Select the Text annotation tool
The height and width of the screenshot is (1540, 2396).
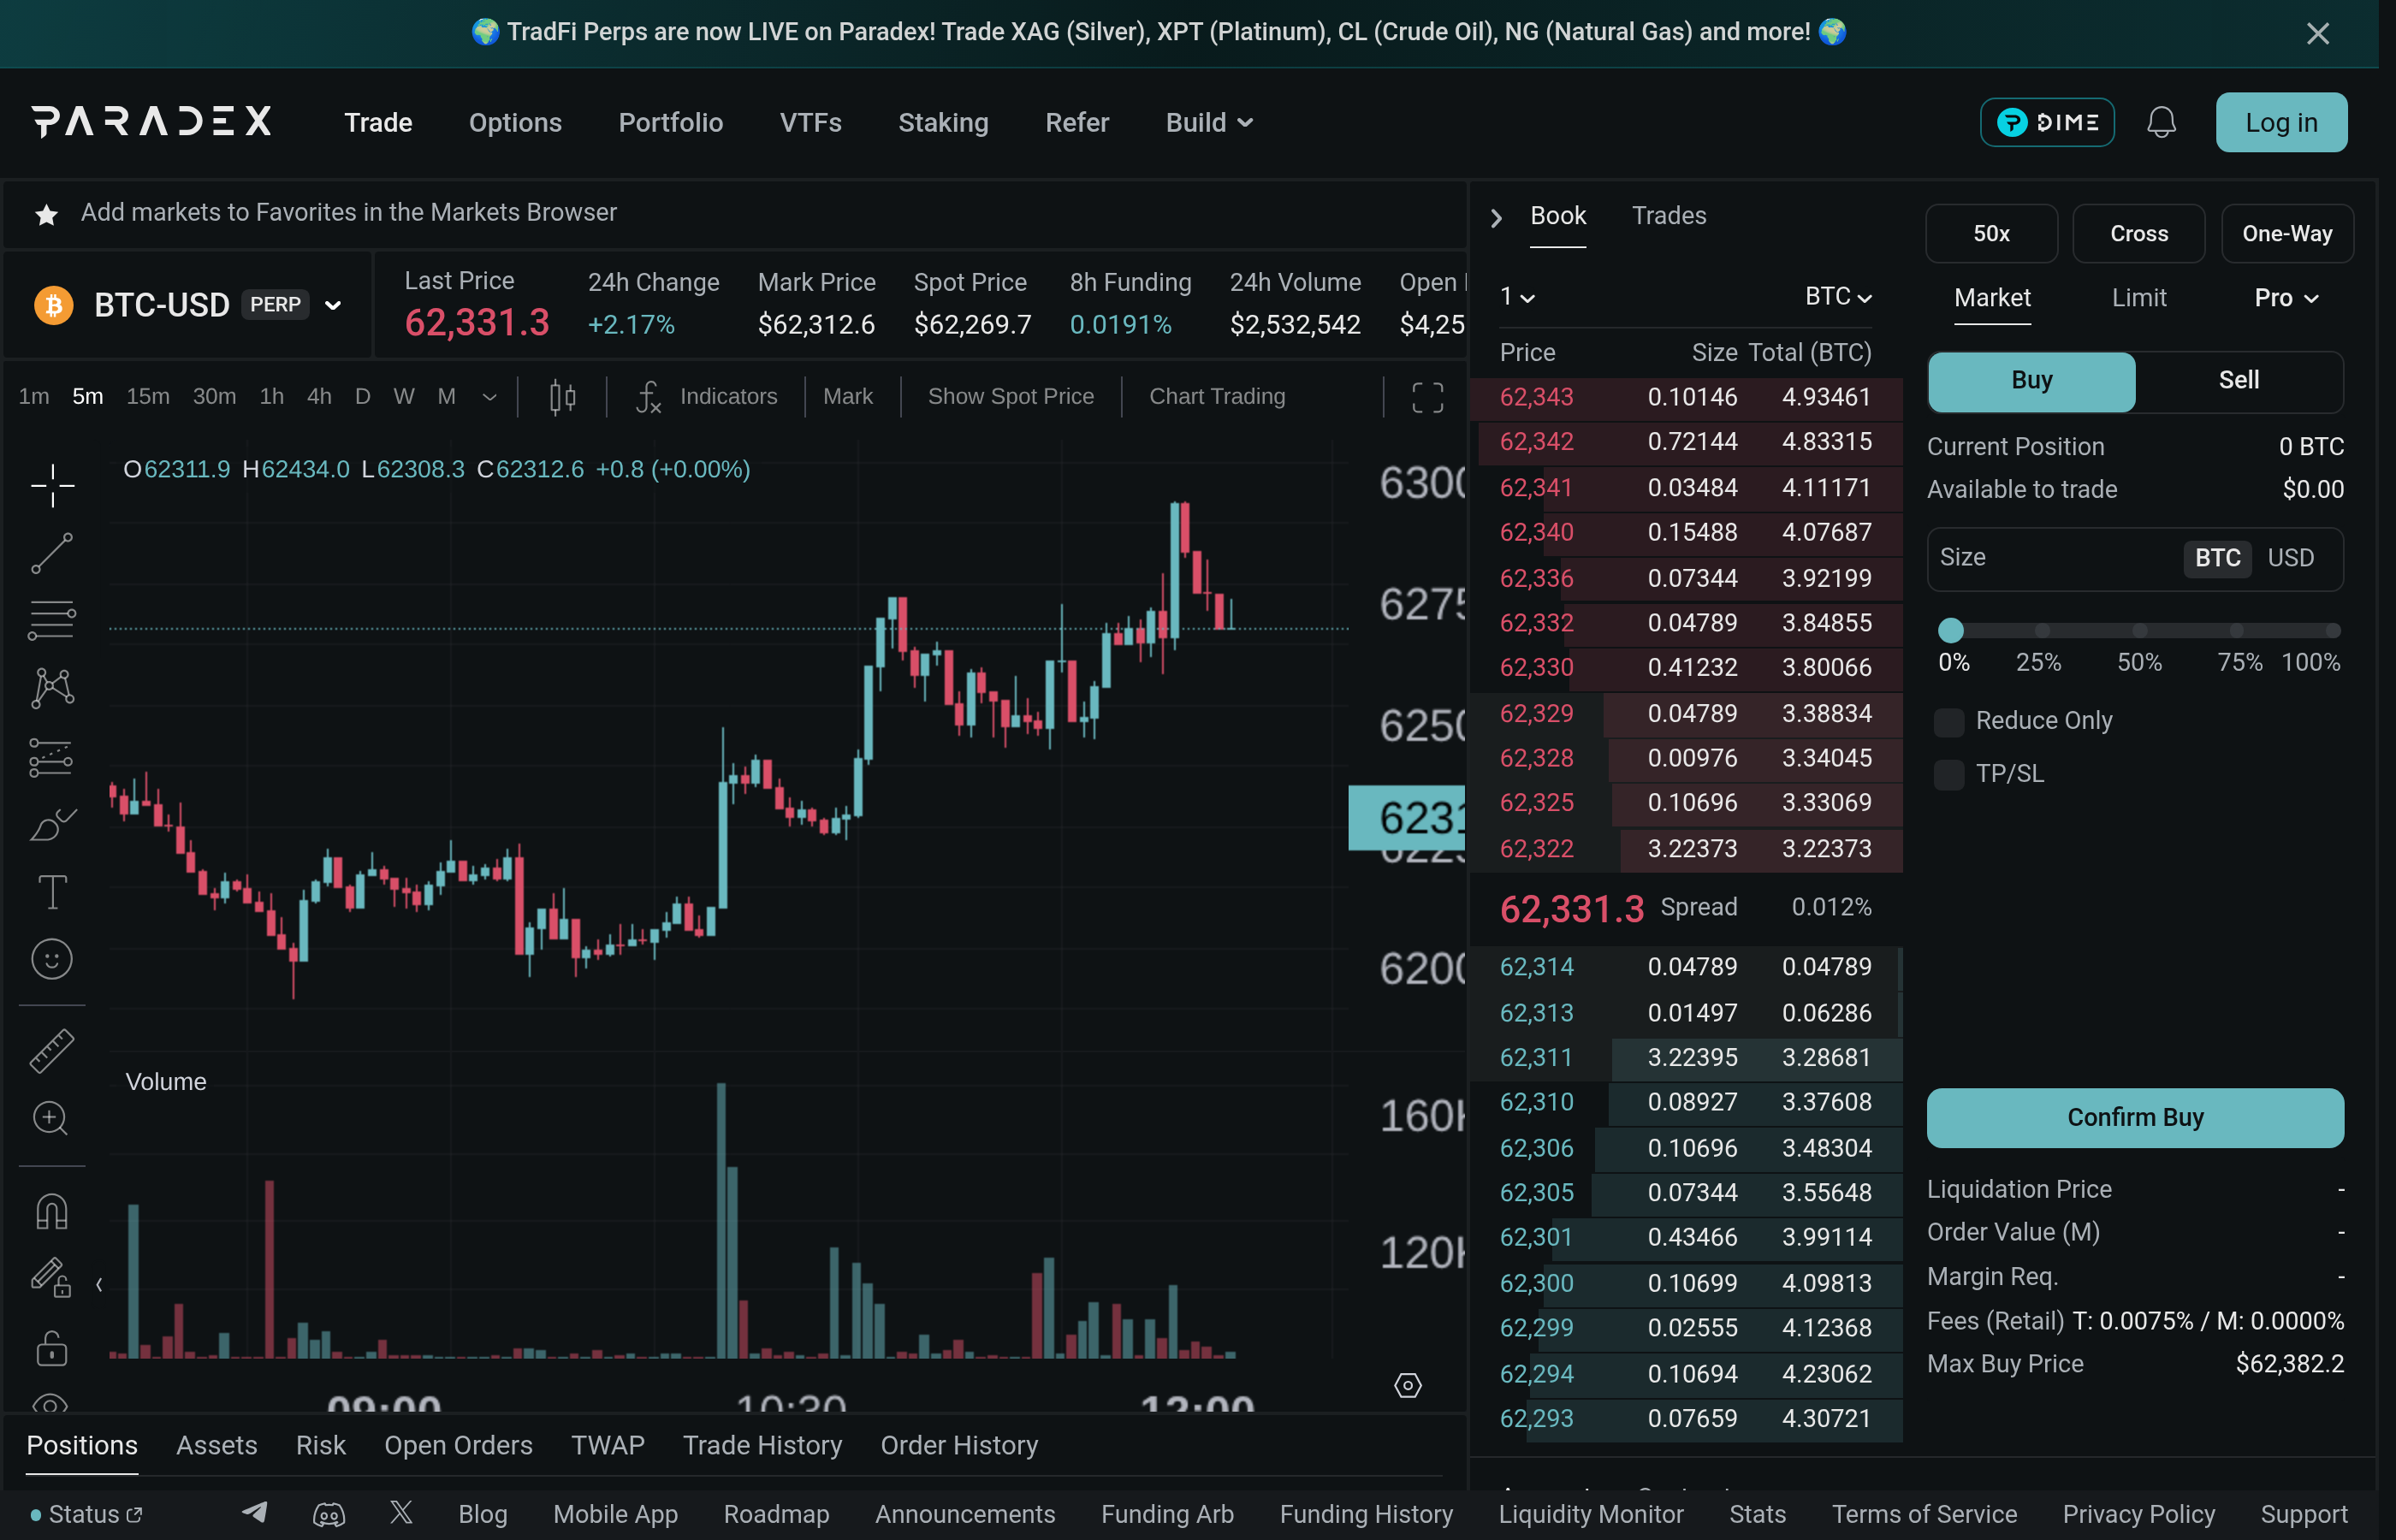coord(52,892)
